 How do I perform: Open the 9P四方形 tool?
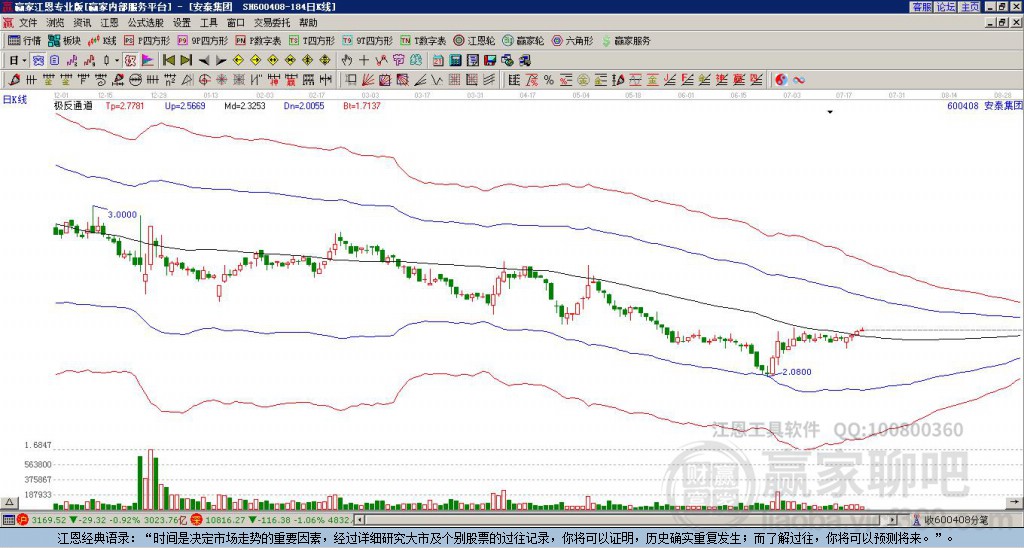click(x=202, y=40)
